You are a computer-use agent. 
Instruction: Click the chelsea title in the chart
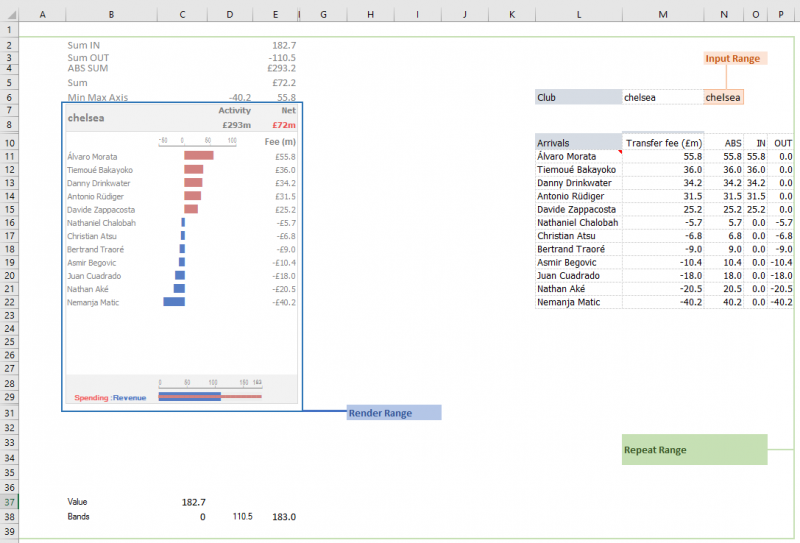(x=87, y=117)
